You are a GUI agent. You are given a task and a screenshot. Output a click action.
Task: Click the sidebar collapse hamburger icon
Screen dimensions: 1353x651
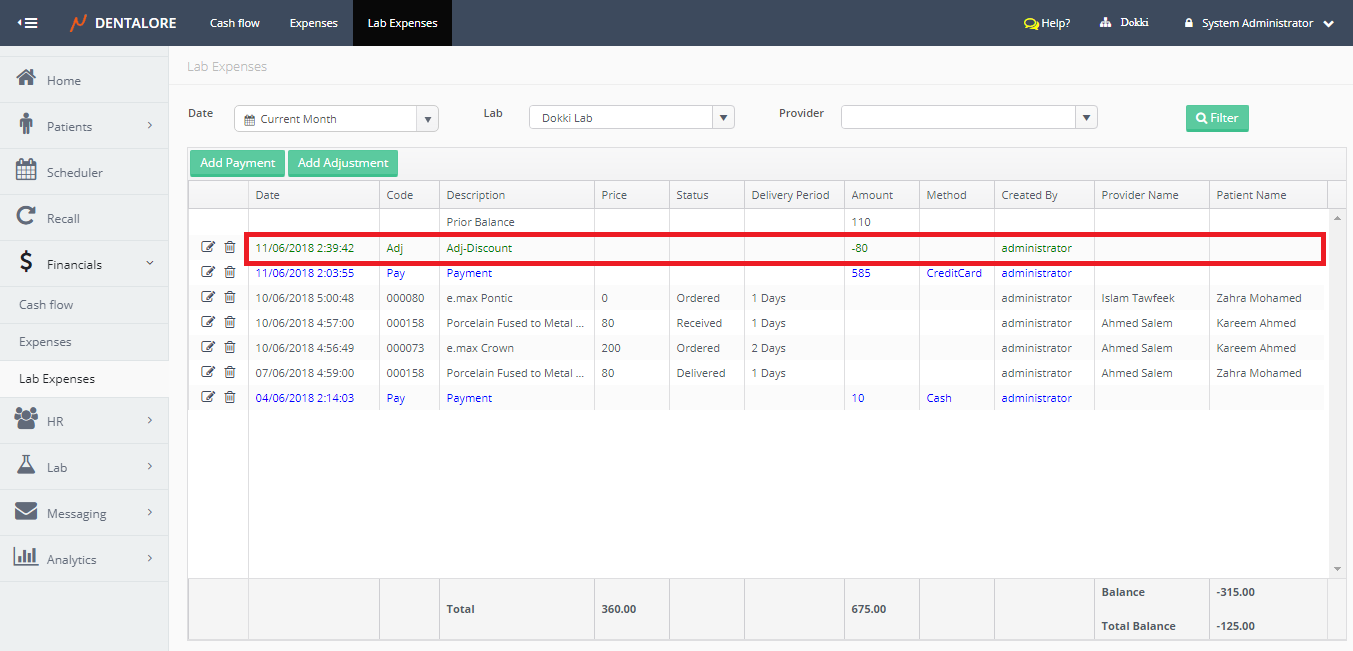(x=28, y=23)
